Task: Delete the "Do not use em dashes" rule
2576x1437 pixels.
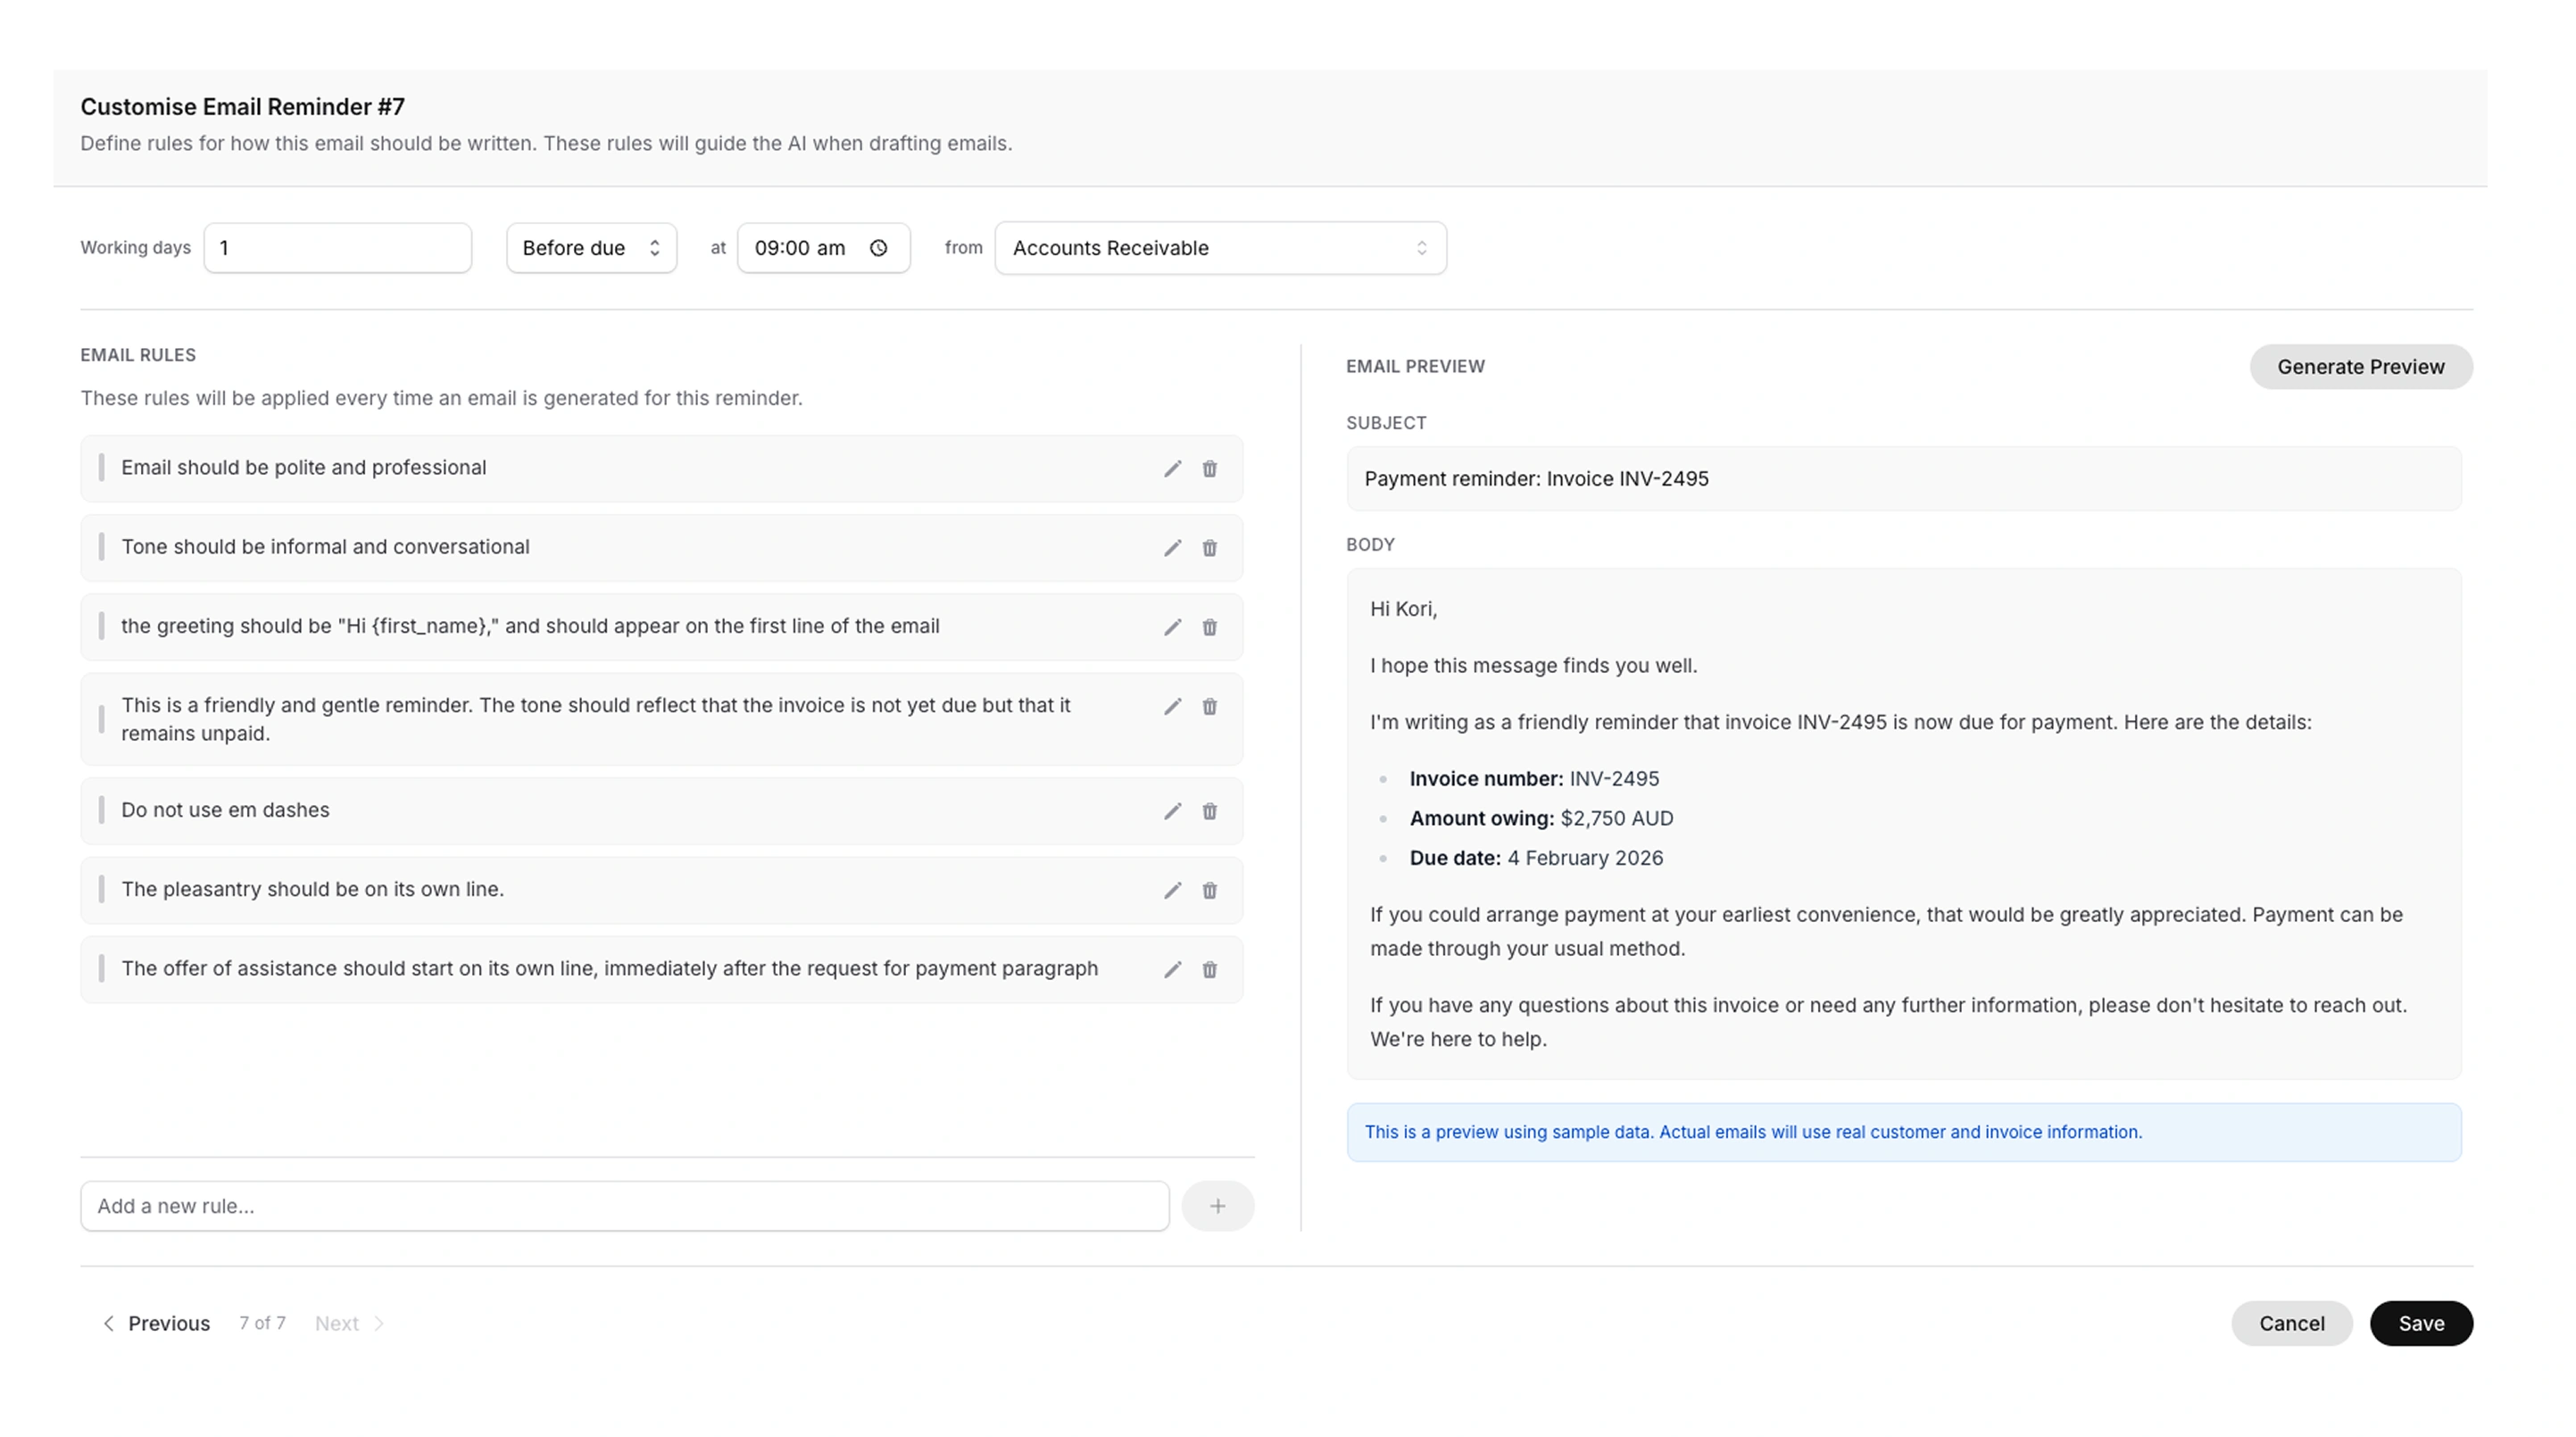Action: click(x=1210, y=811)
